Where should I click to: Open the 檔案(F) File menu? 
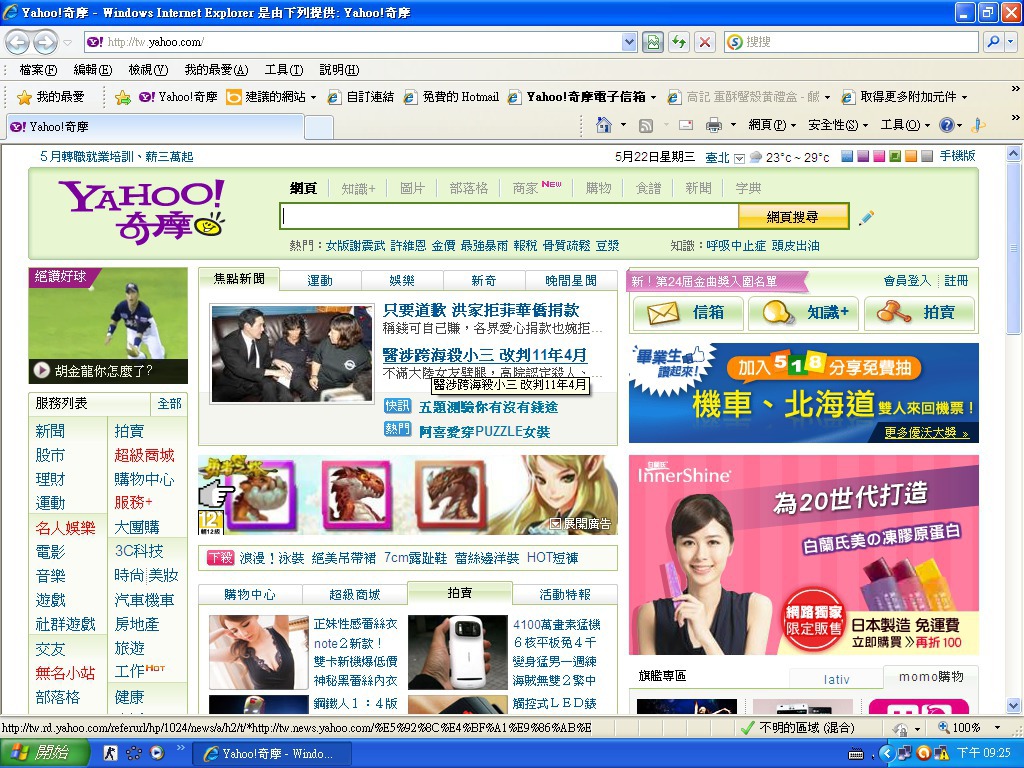pos(38,70)
